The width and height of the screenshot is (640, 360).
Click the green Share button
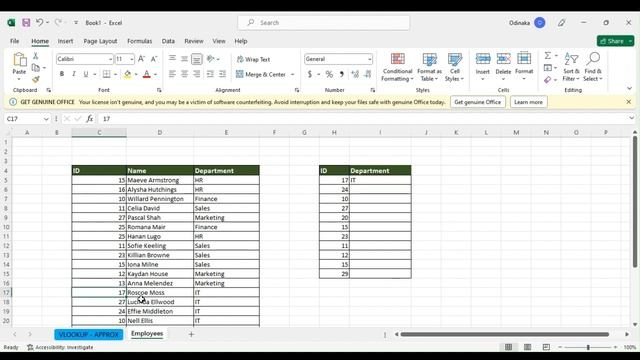[x=616, y=41]
